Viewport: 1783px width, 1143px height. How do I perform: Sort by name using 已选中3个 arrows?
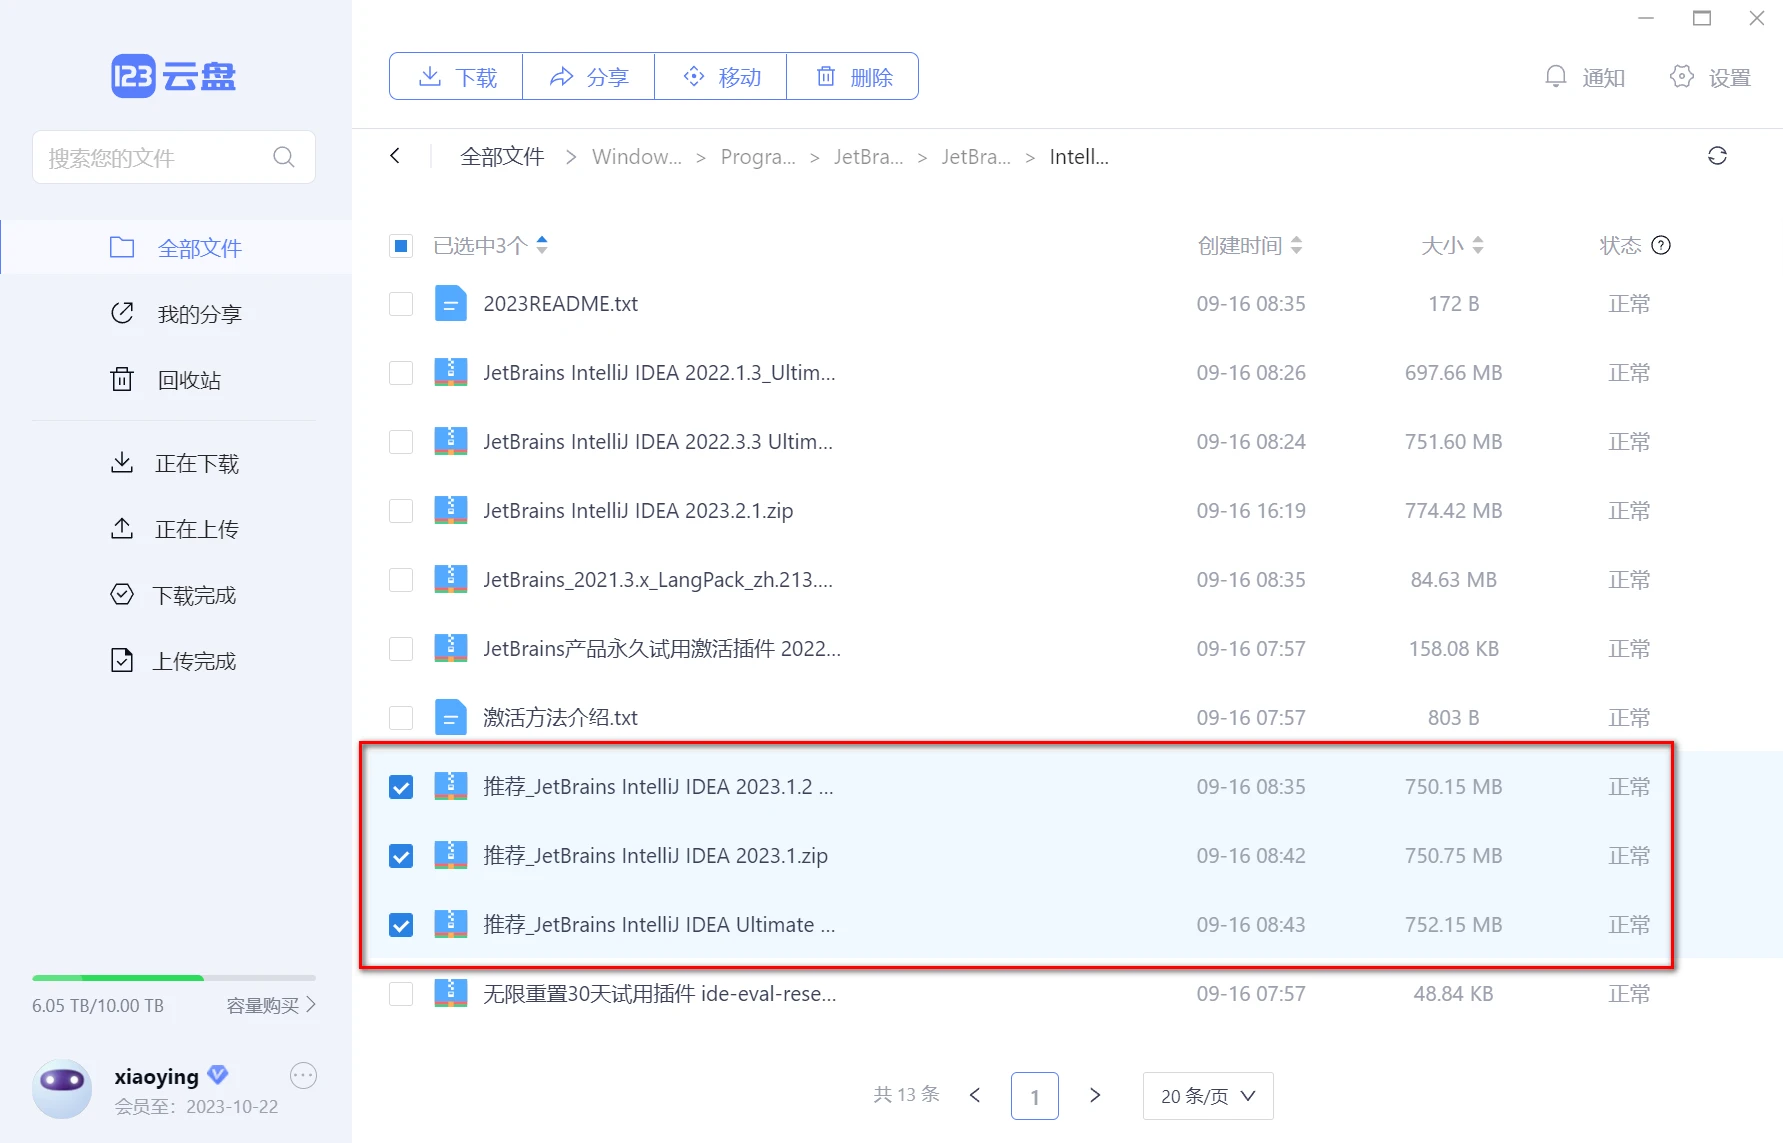tap(542, 245)
